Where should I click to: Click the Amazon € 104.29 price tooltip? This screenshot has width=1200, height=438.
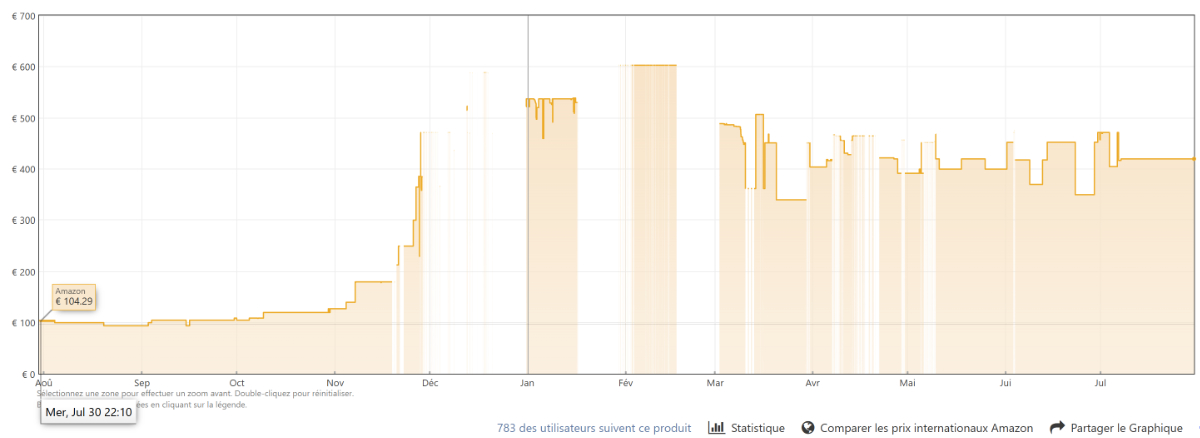click(x=74, y=296)
